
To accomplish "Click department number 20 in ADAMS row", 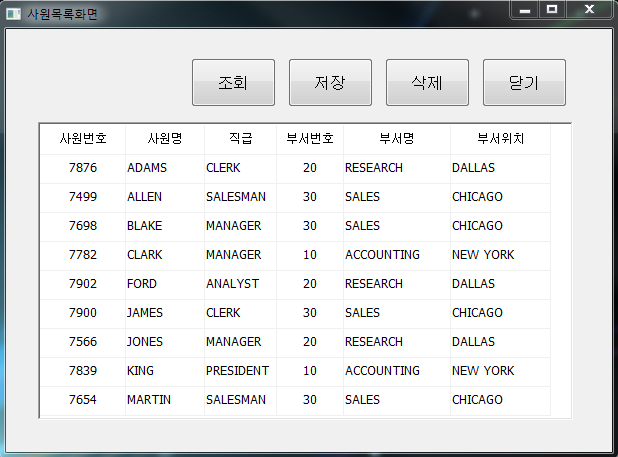I will coord(310,168).
